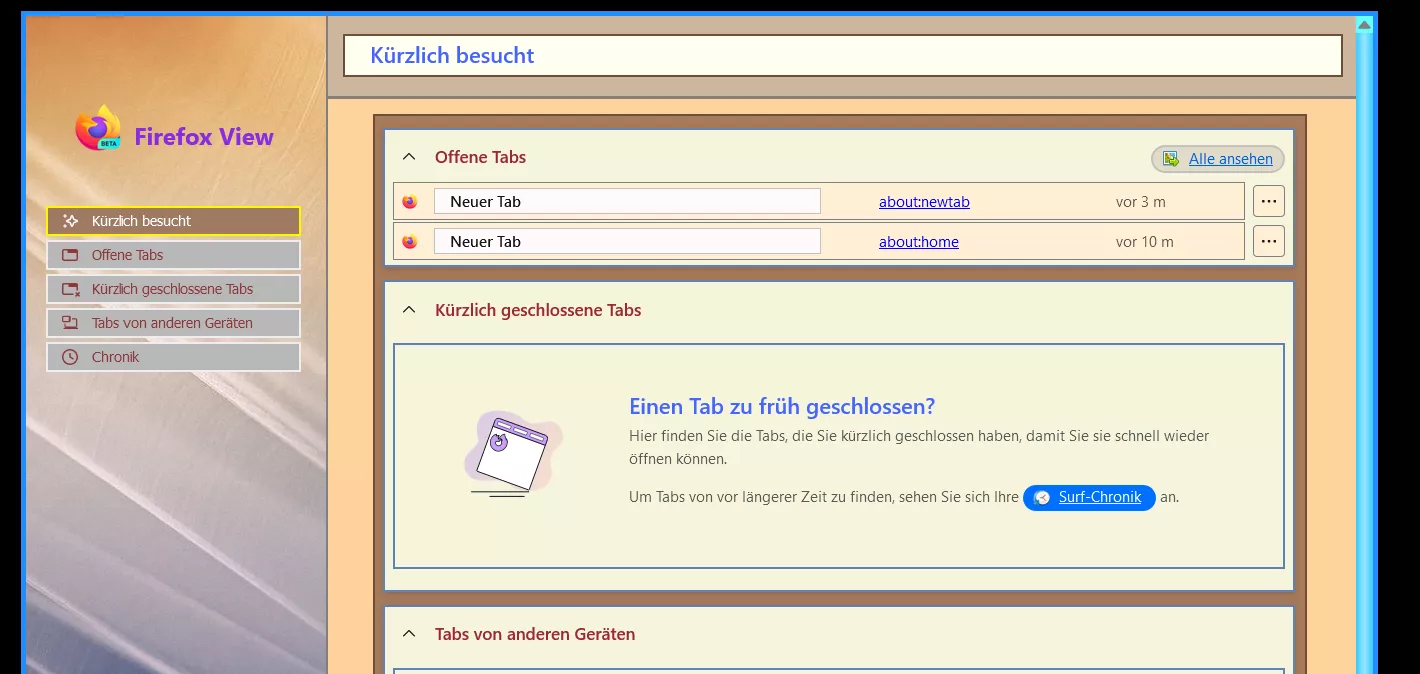Collapse the Offene Tabs section
This screenshot has width=1420, height=674.
408,157
